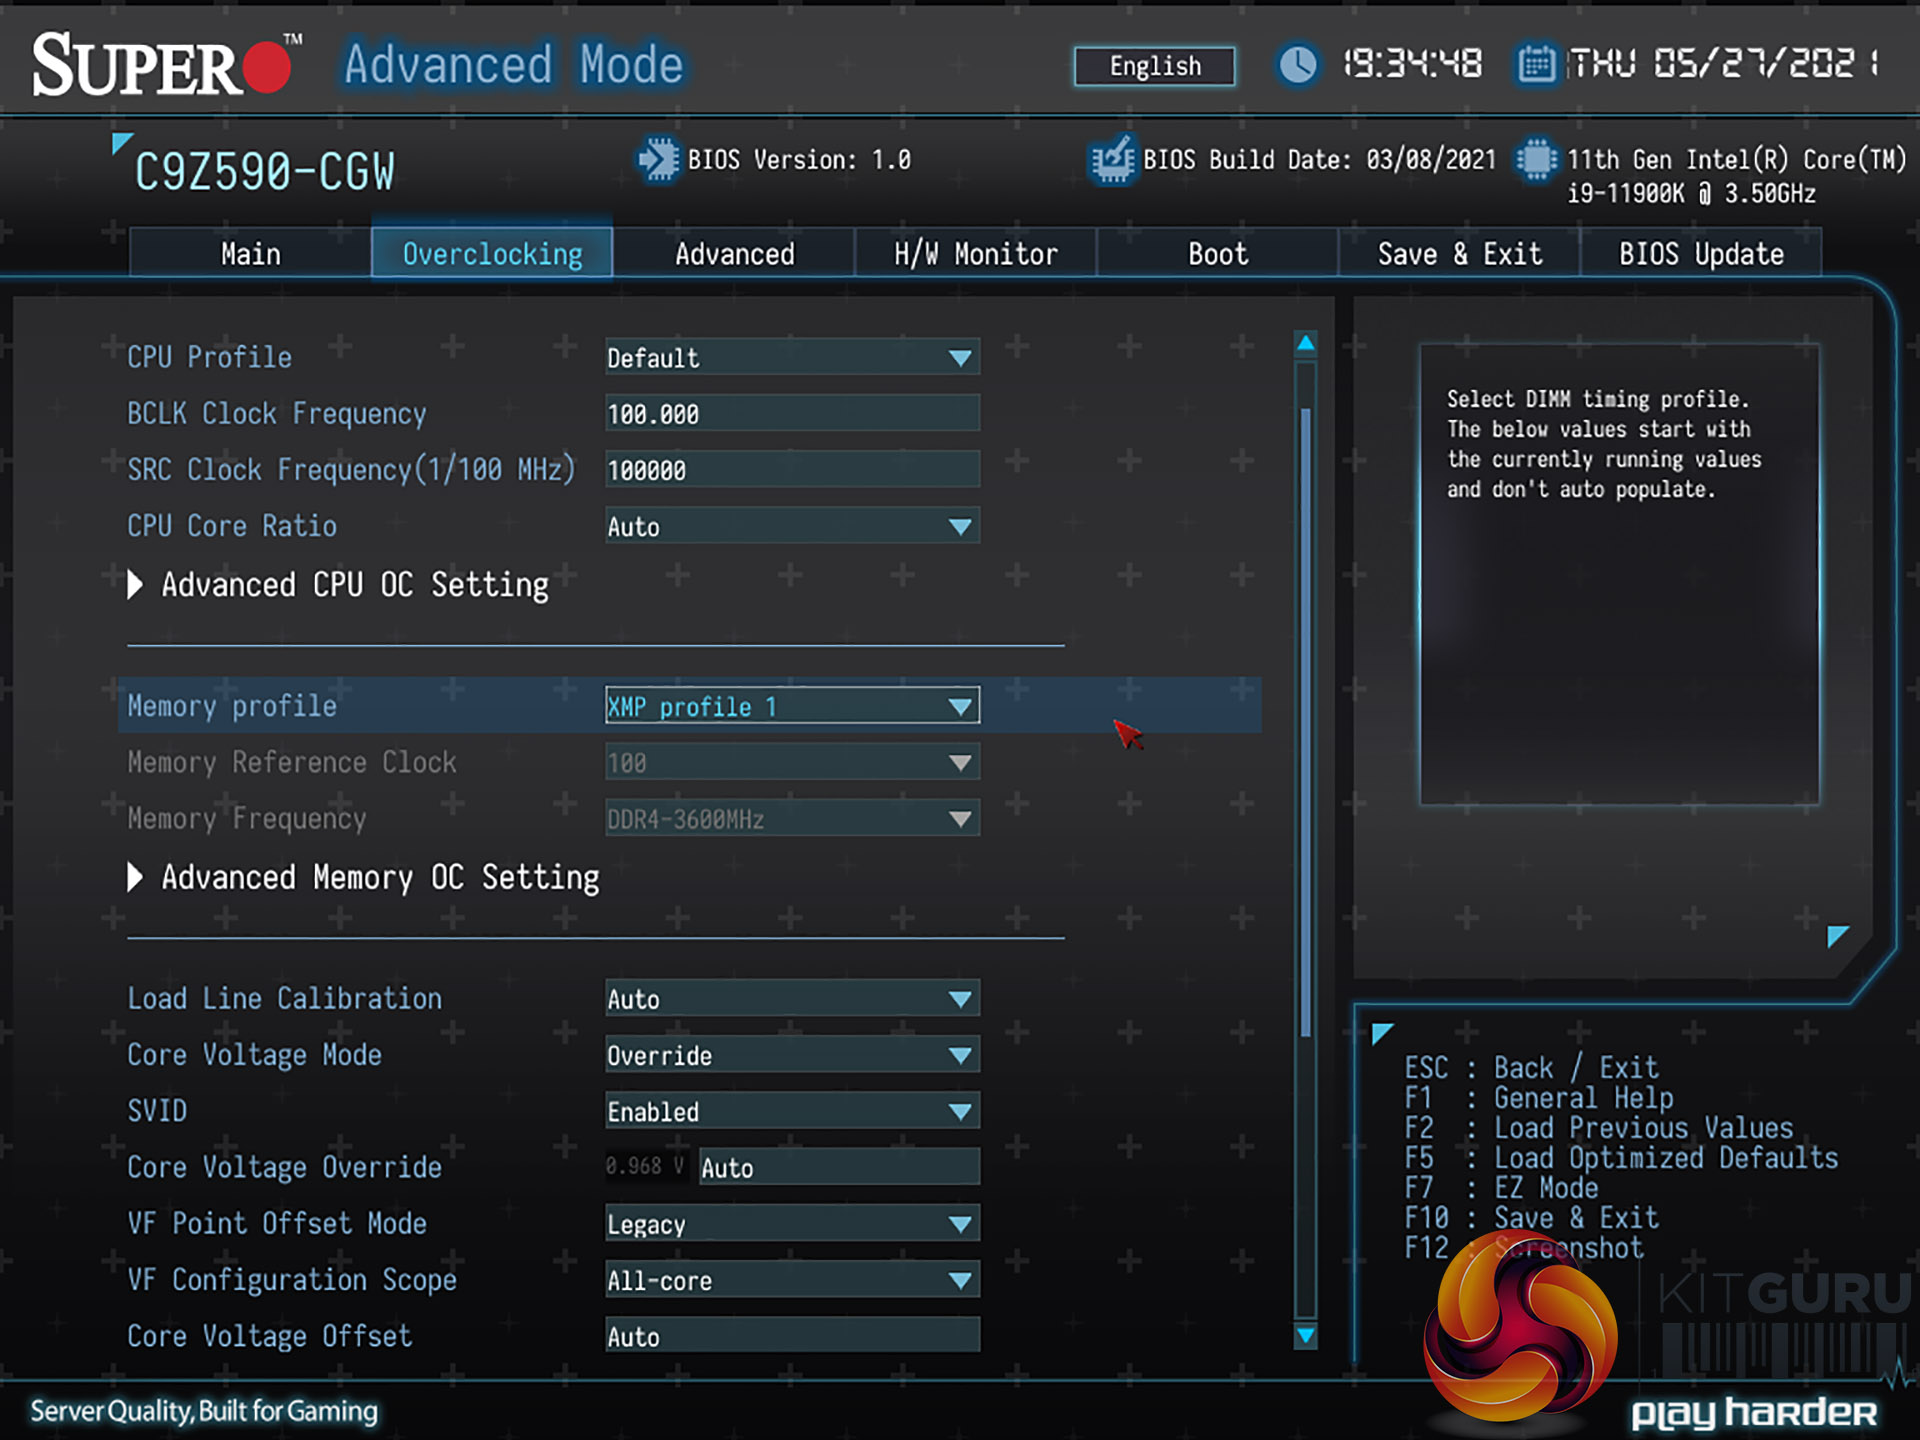1920x1440 pixels.
Task: Click the clock icon beside the time
Action: [1297, 65]
